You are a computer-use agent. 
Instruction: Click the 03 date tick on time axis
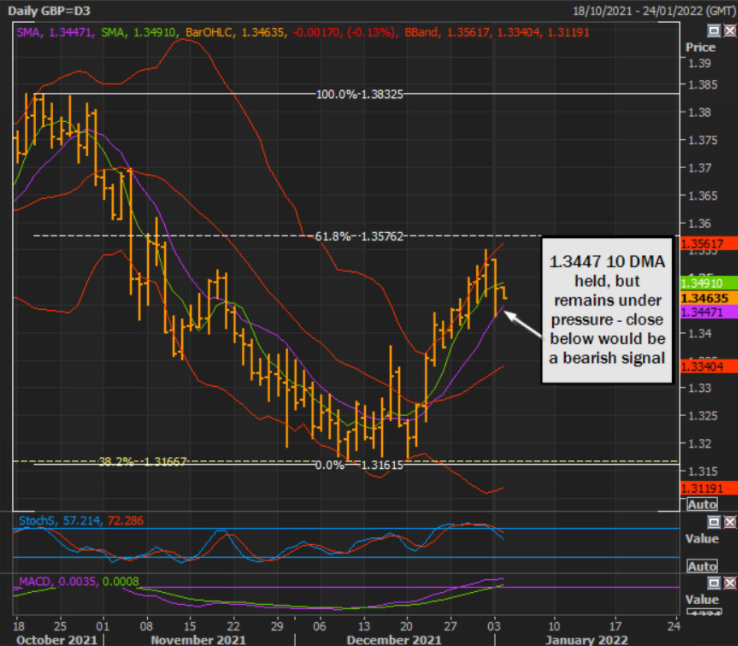click(494, 626)
